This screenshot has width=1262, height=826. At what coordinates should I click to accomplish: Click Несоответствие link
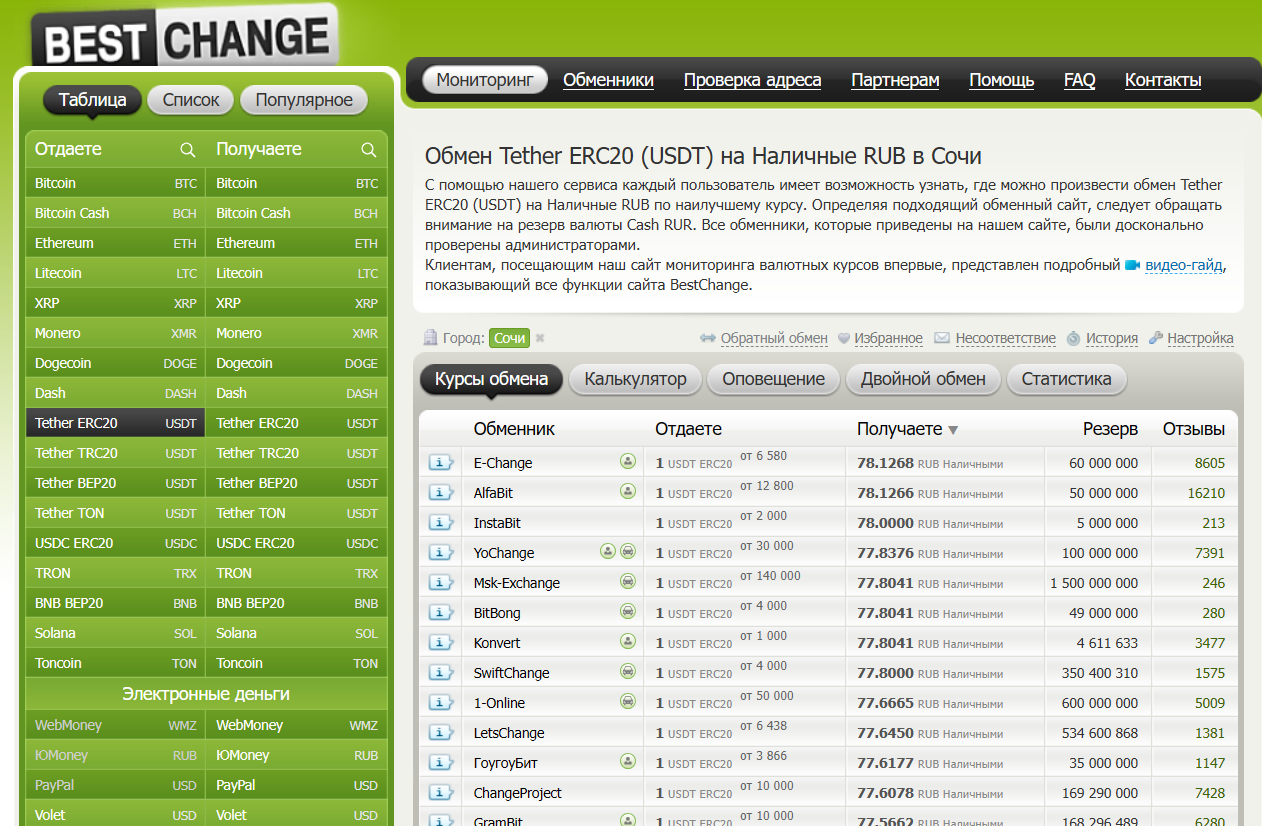1005,338
